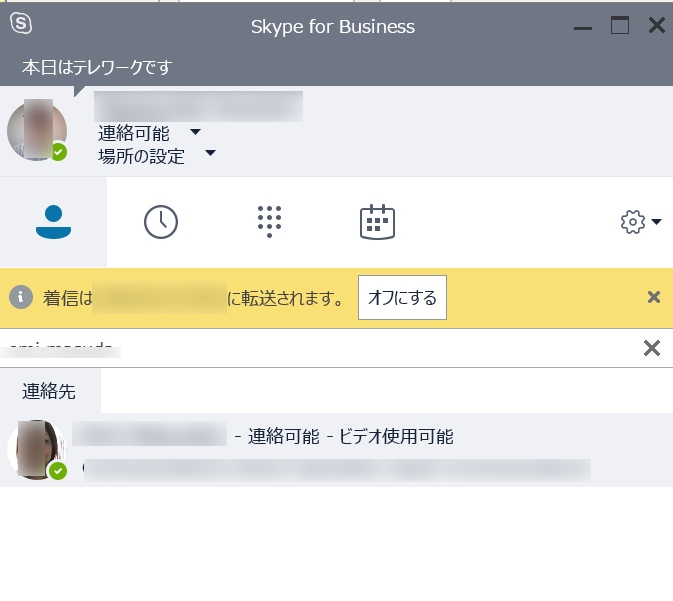Close the Skype for Business window
Screen dimensions: 673x601
click(x=657, y=25)
